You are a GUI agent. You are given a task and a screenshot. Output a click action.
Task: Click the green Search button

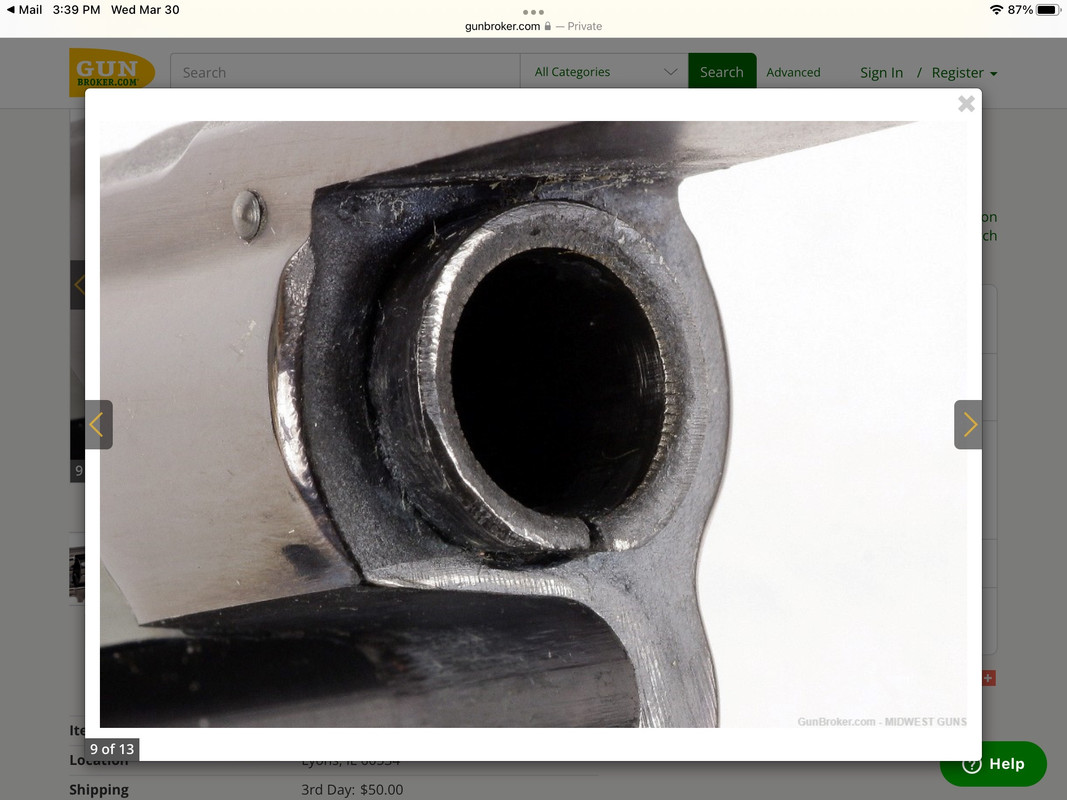point(722,72)
